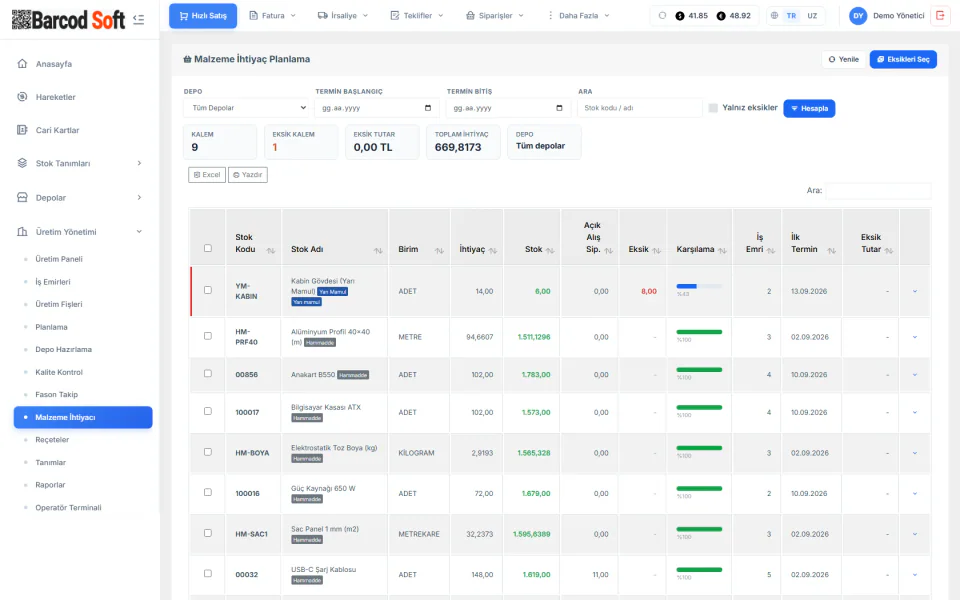The height and width of the screenshot is (600, 960).
Task: Open the Depo dropdown showing Tüm Depolar
Action: pos(247,108)
